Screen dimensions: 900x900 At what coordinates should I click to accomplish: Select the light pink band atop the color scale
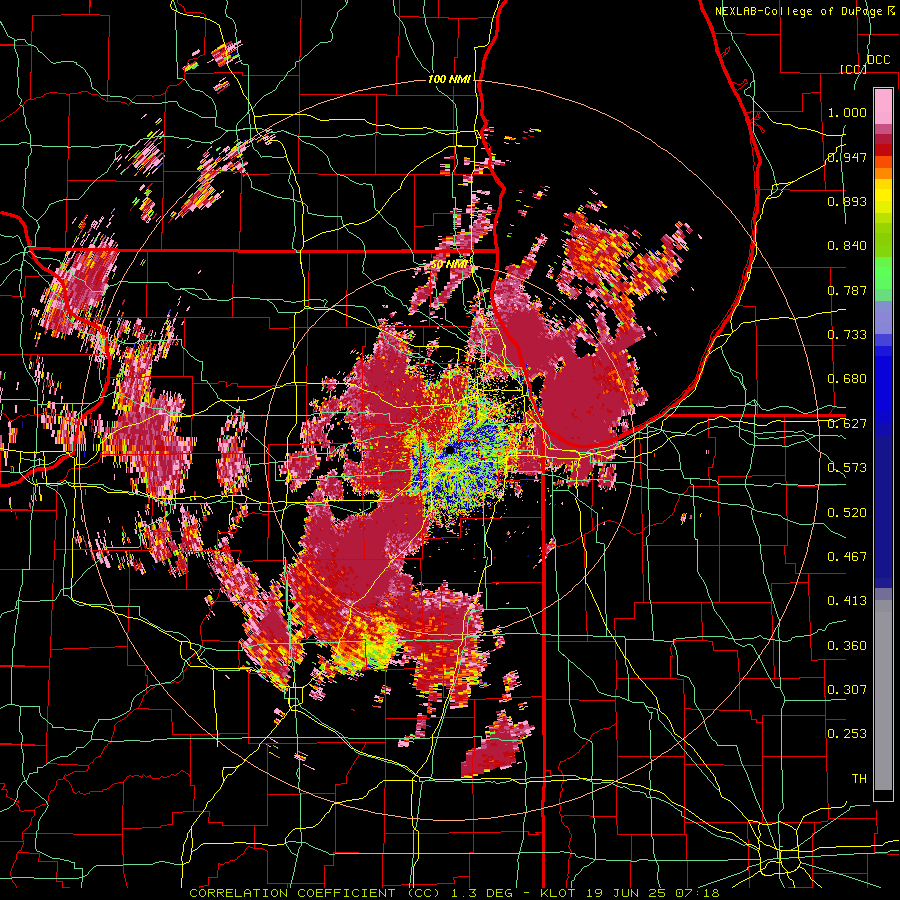click(883, 106)
